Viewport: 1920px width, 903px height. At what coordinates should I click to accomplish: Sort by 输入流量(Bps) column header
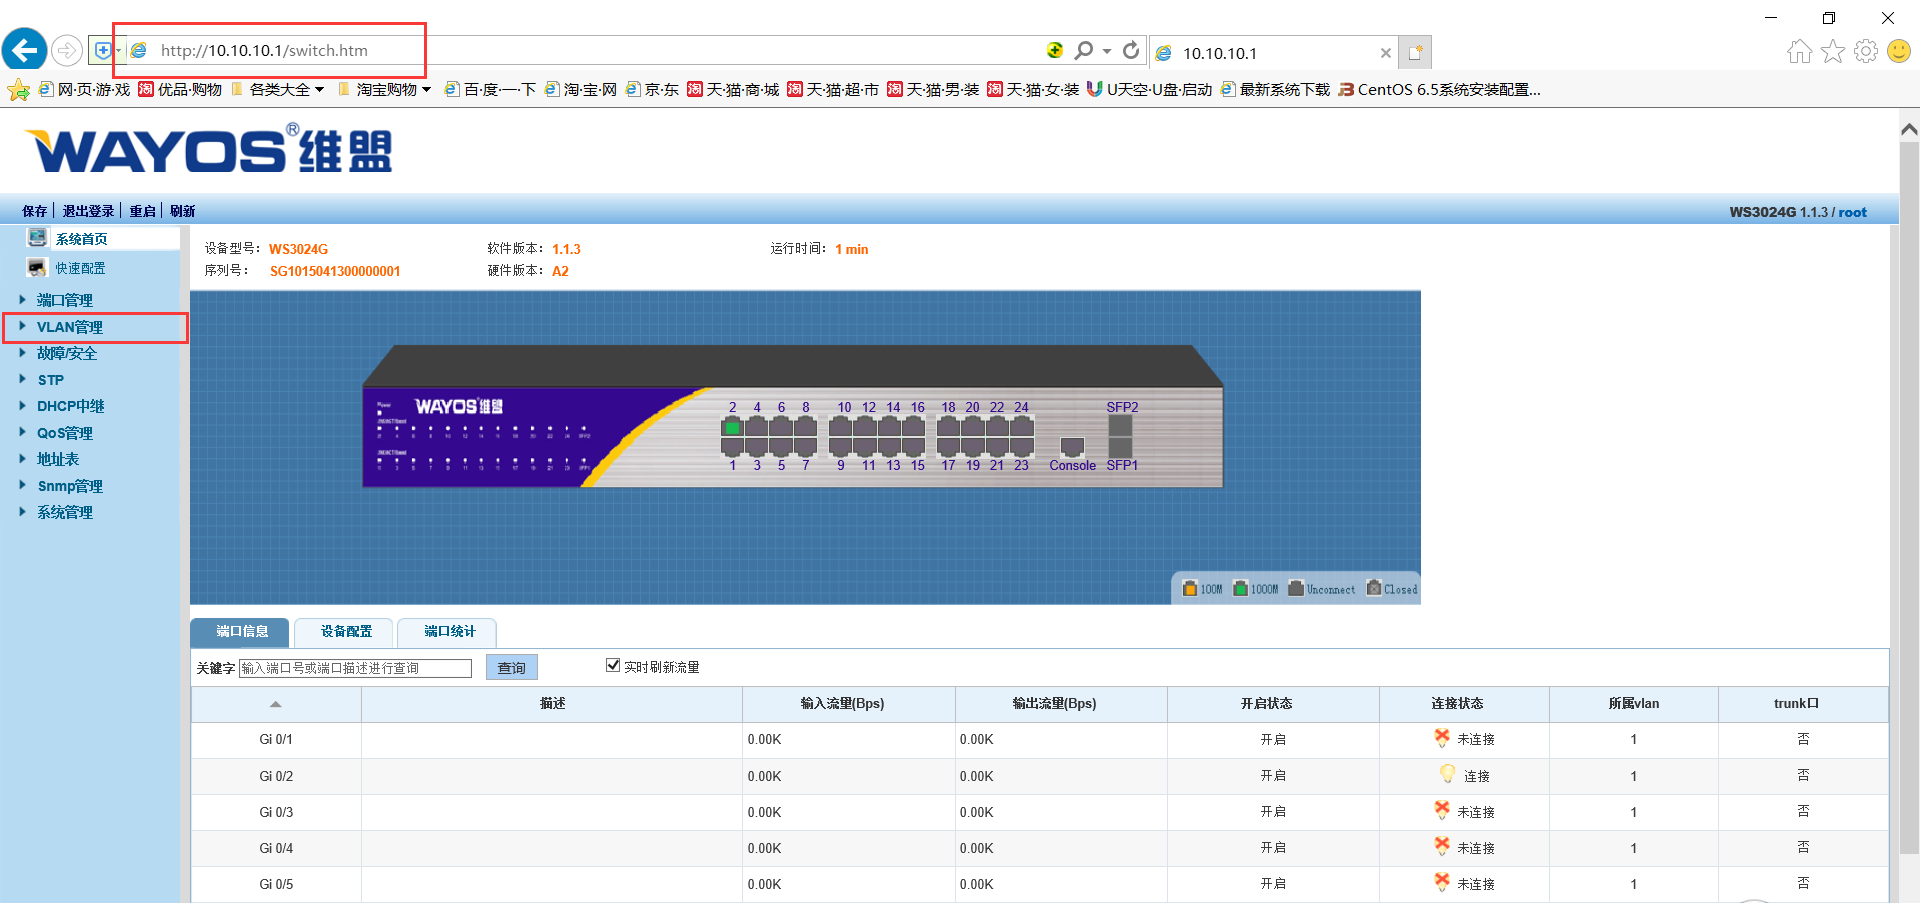(842, 704)
